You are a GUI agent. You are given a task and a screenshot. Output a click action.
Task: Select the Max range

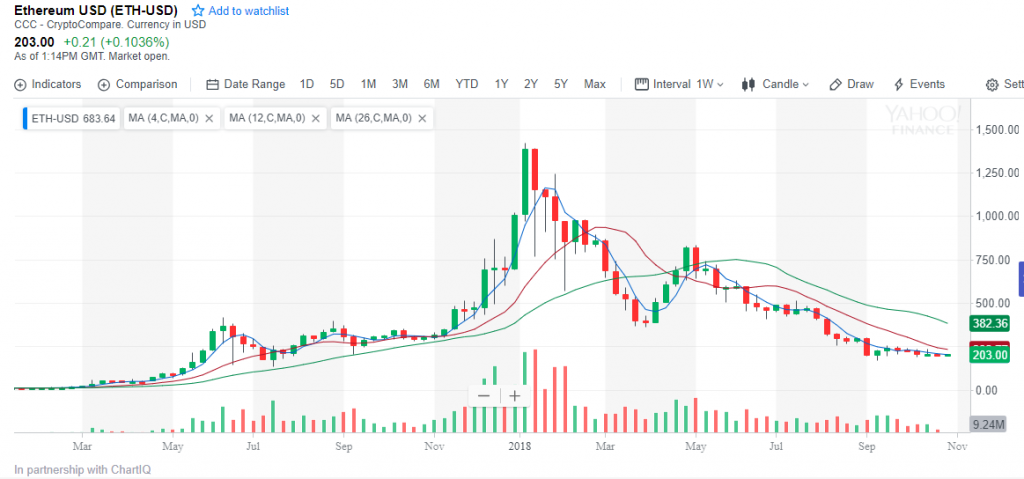tap(595, 84)
